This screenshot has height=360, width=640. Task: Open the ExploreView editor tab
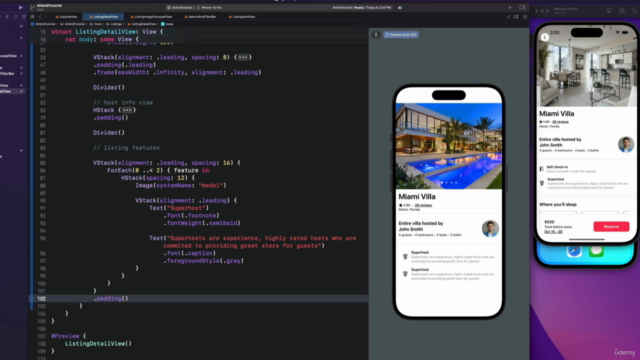[x=66, y=17]
